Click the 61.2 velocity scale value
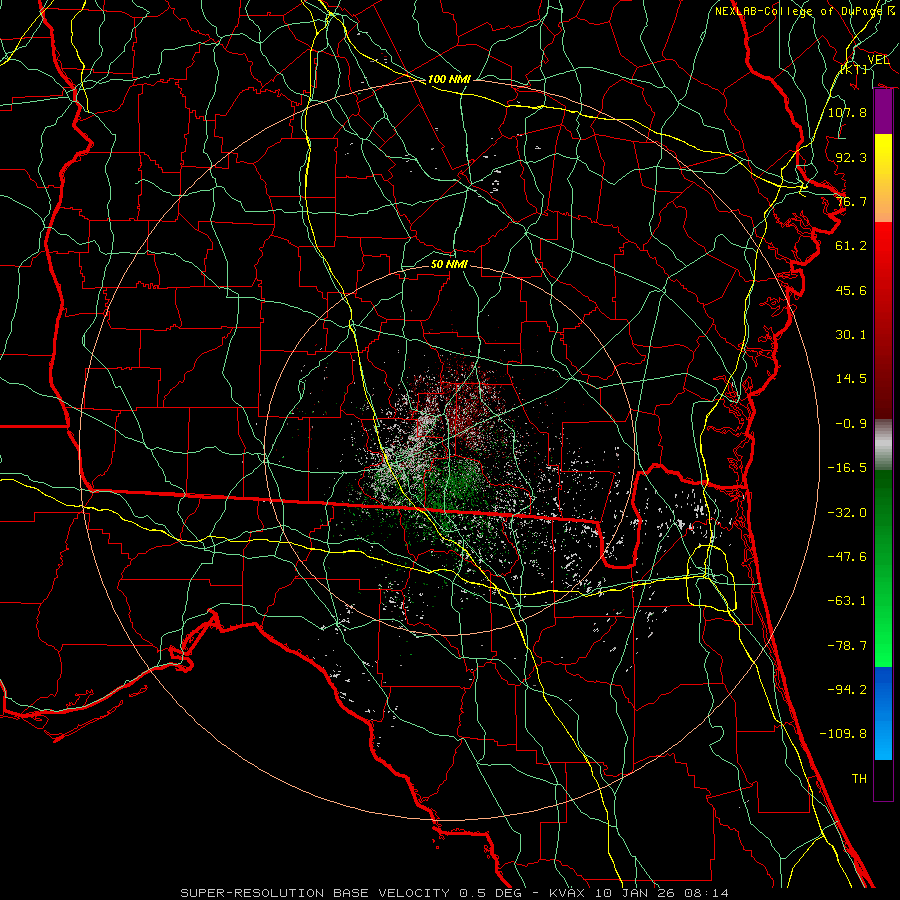Screen dimensions: 900x900 (x=851, y=246)
